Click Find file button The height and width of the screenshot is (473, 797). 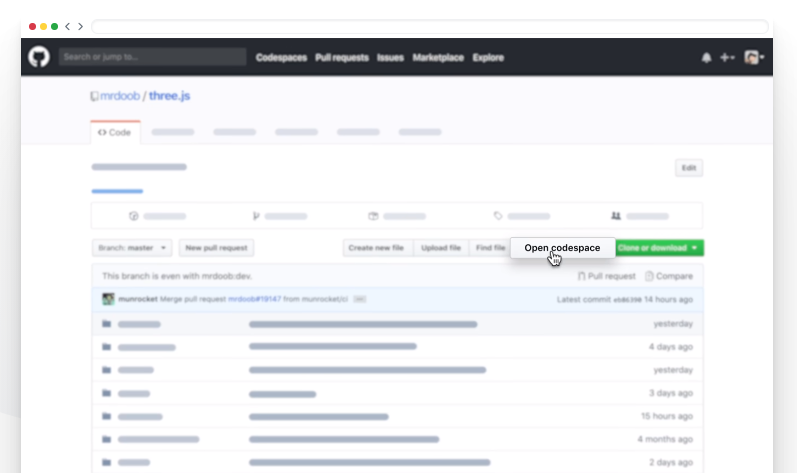click(x=490, y=248)
